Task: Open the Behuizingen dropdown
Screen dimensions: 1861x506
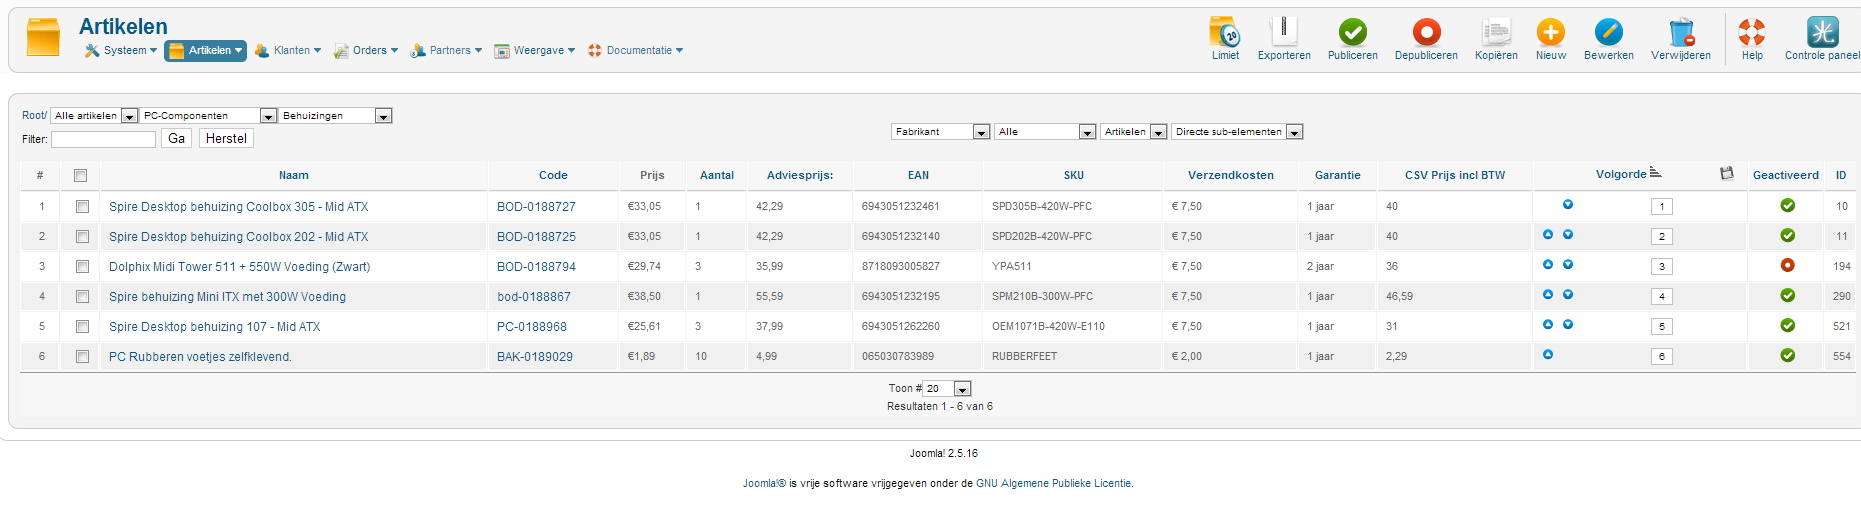Action: click(x=335, y=116)
